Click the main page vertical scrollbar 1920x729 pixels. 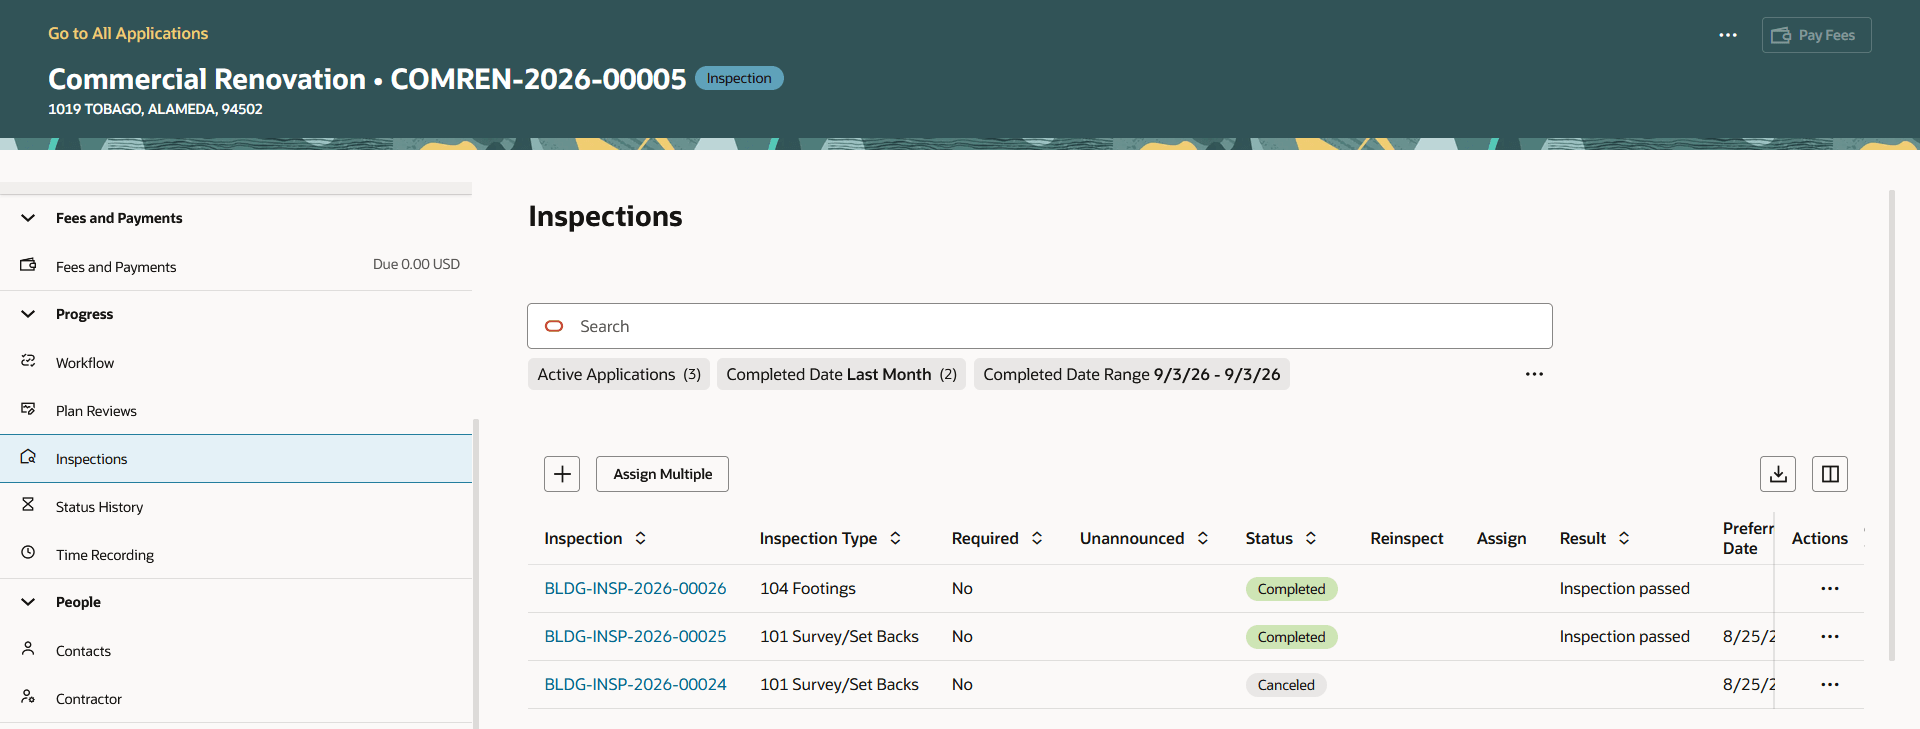click(x=1892, y=425)
